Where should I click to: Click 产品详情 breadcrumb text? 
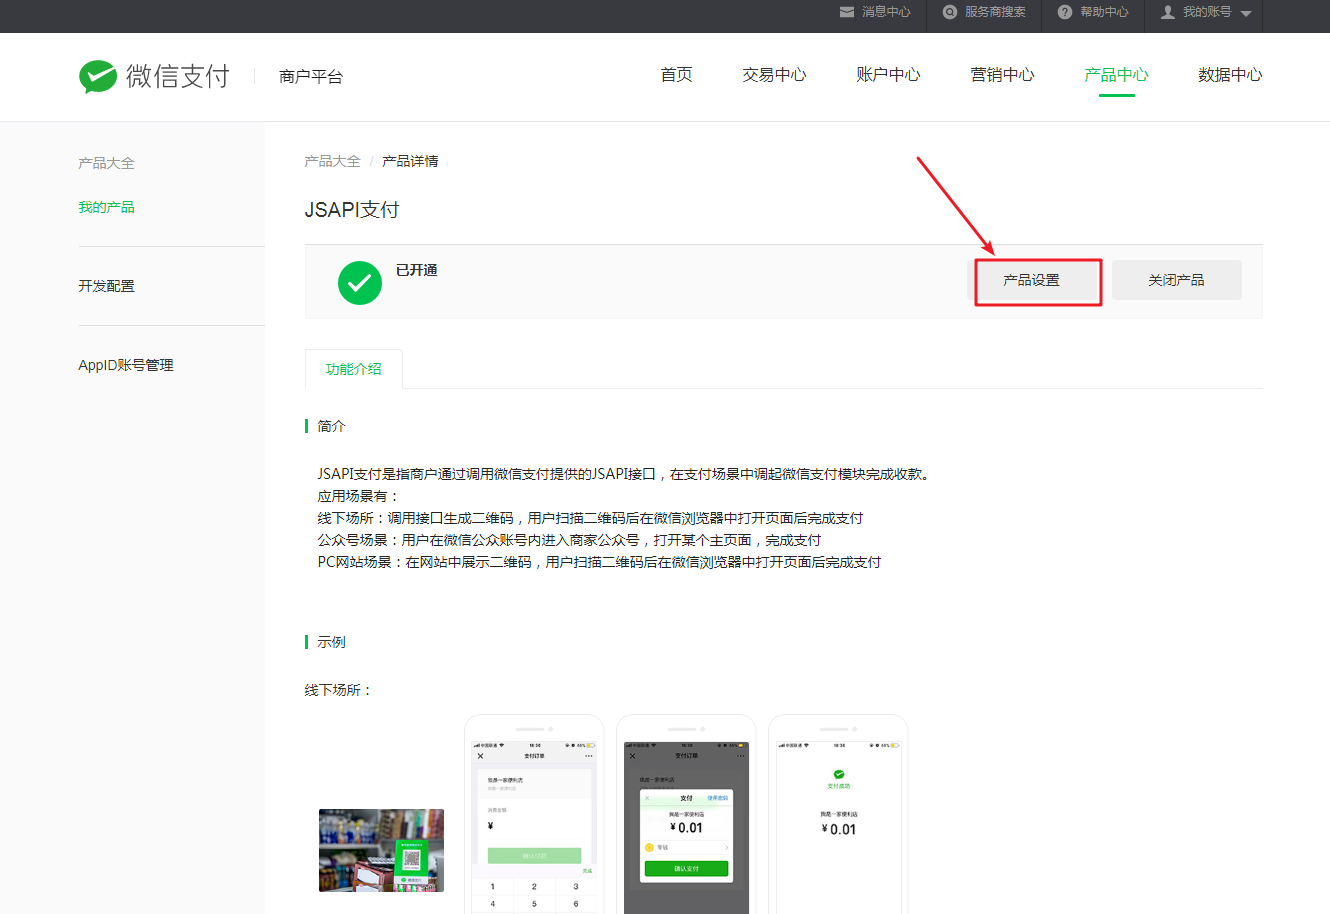pyautogui.click(x=410, y=161)
